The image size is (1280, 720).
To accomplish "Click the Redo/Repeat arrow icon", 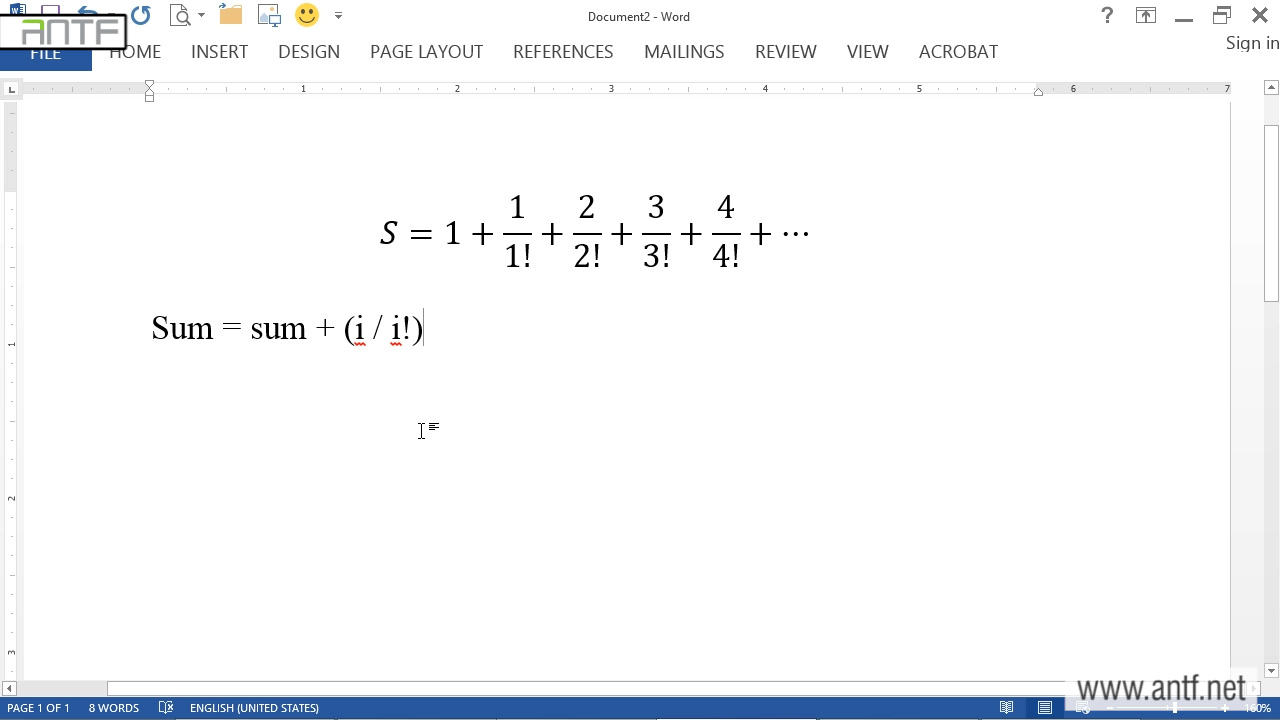I will 141,15.
